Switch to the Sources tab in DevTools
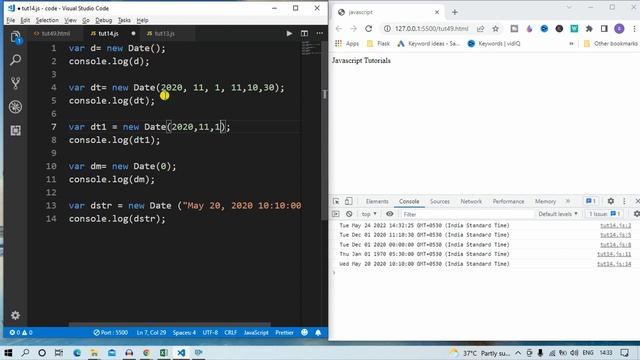This screenshot has height=360, width=640. coord(440,201)
